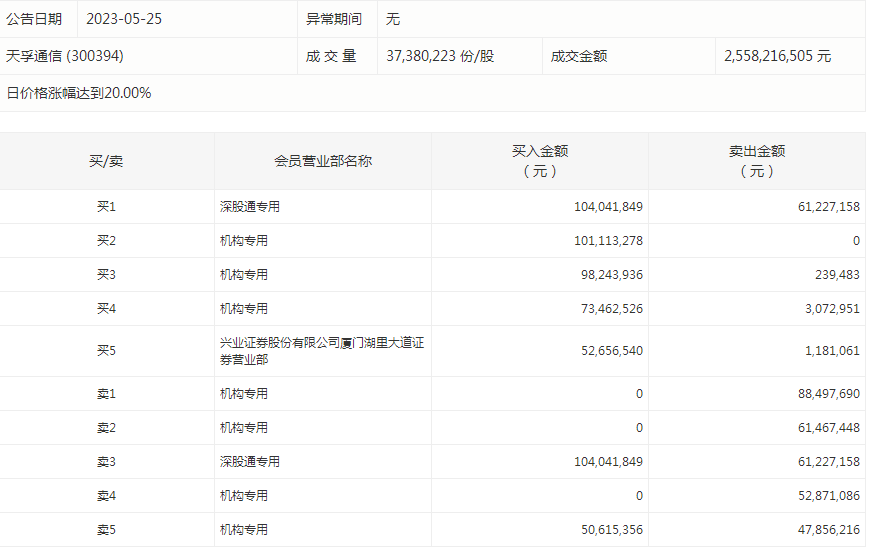
Task: Click sell amount 0 in 买2 row
Action: 856,240
